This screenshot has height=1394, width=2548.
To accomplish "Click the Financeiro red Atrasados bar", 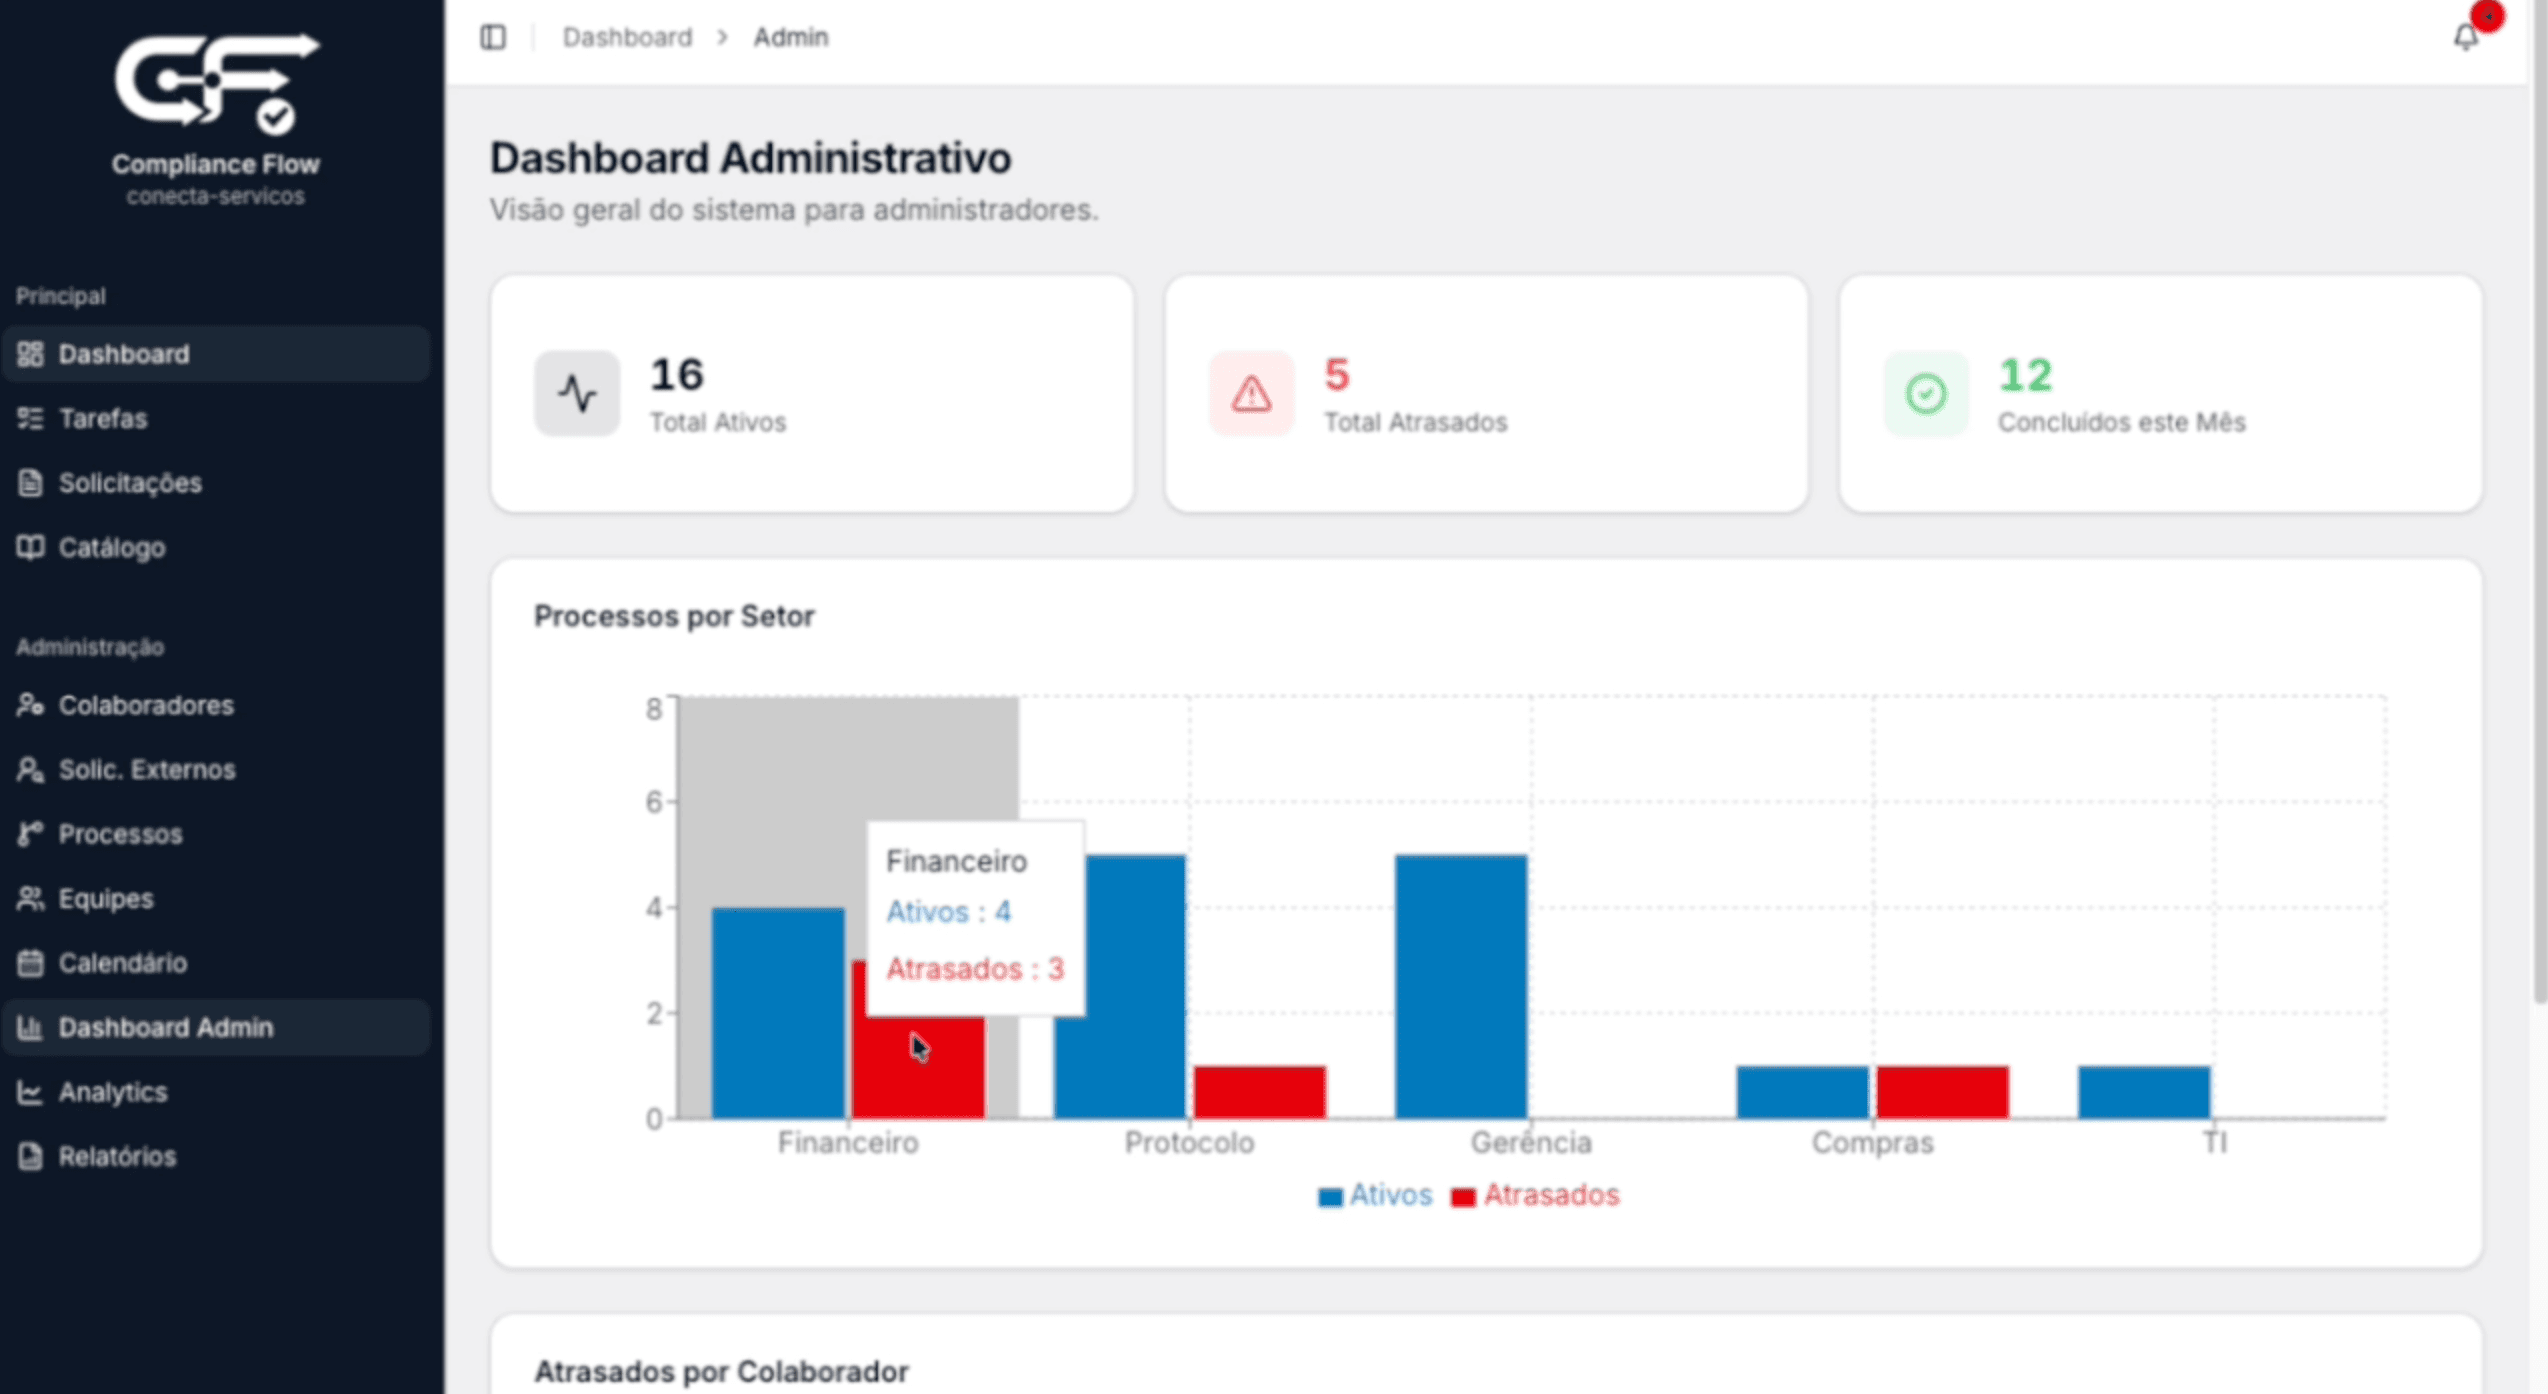I will click(x=918, y=1068).
